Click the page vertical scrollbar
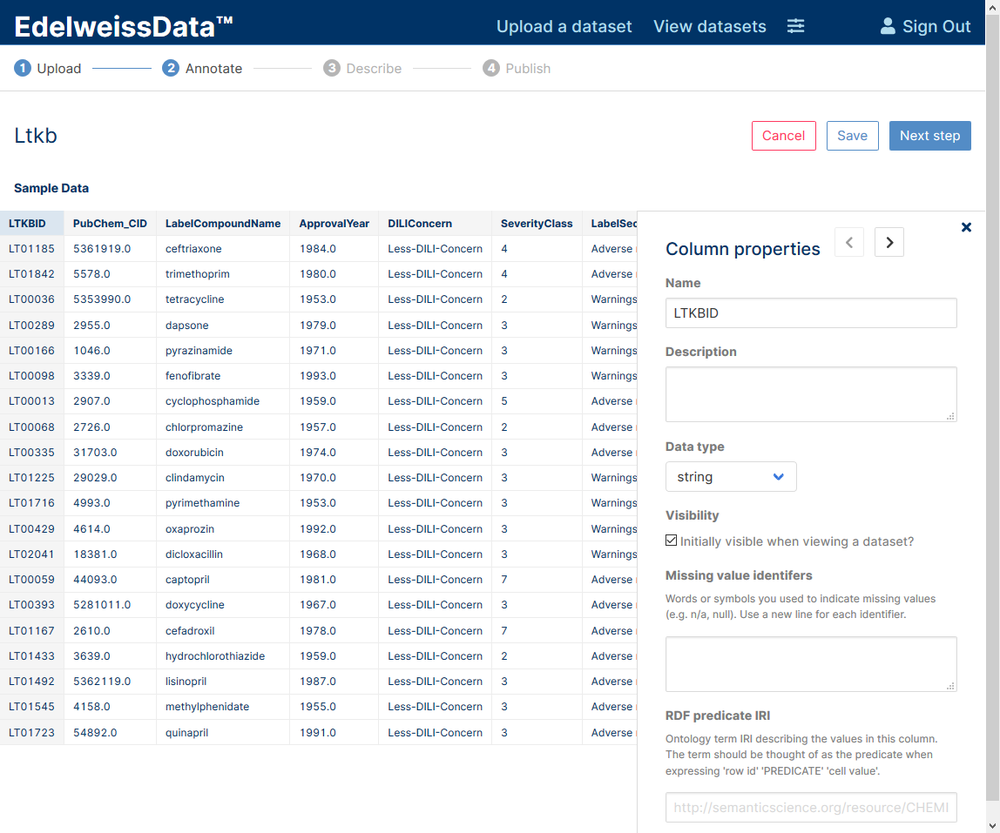The width and height of the screenshot is (1000, 833). pyautogui.click(x=992, y=408)
